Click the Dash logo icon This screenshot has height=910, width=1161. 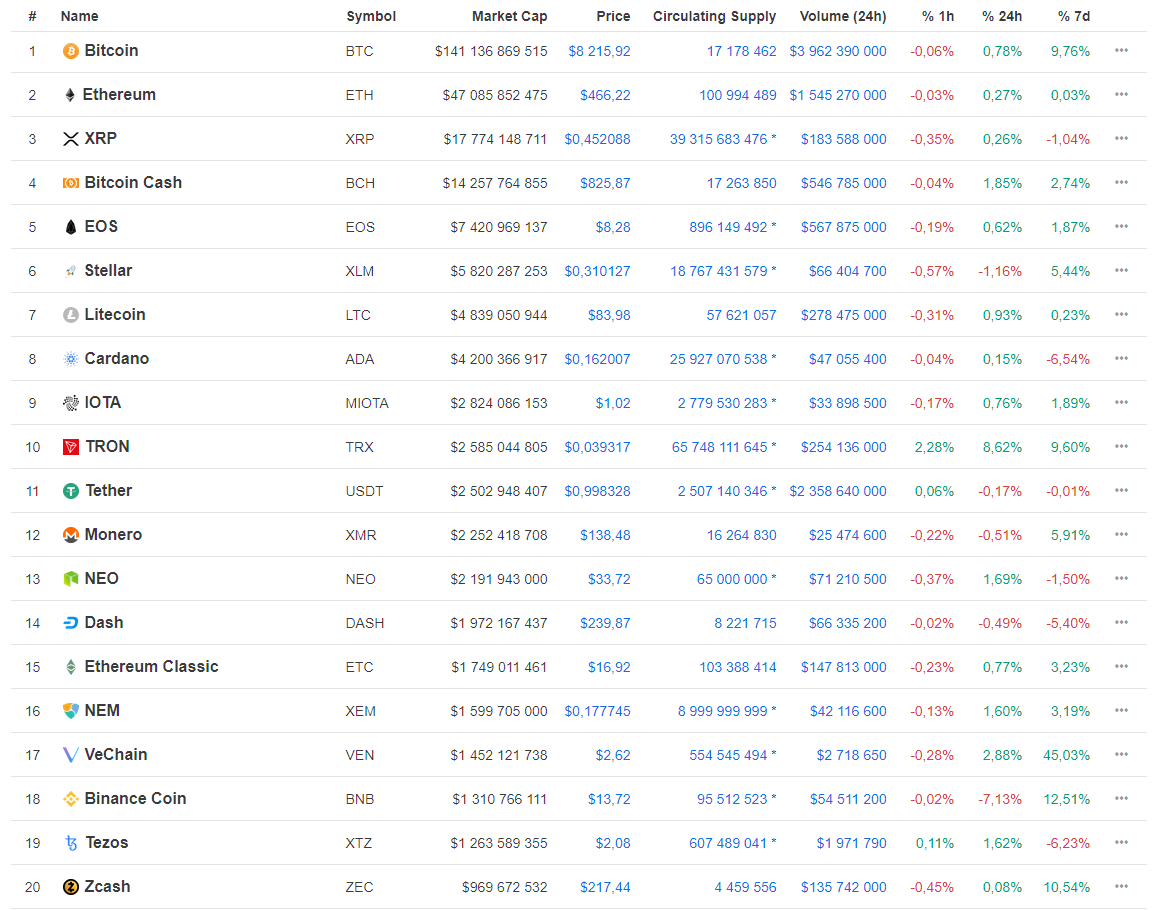point(71,623)
